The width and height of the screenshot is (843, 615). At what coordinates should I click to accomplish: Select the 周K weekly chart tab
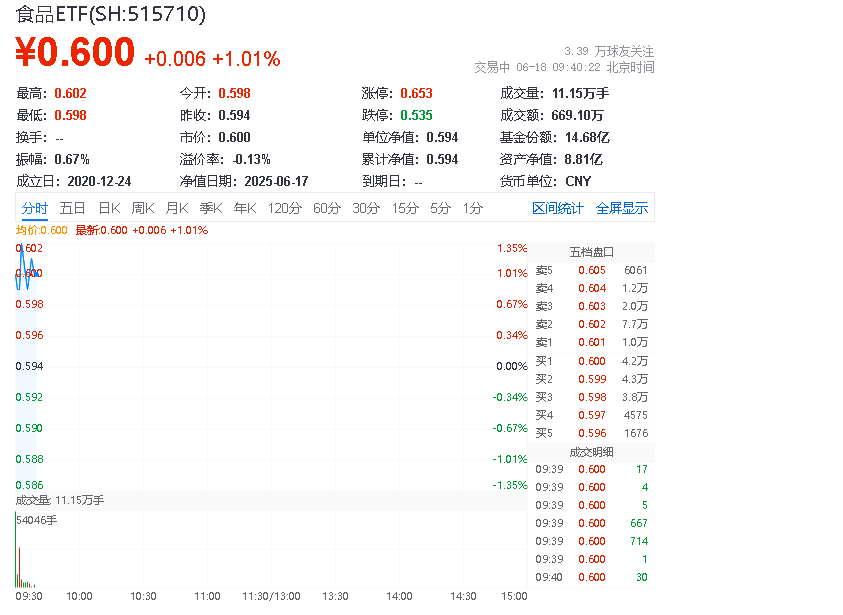pos(142,208)
